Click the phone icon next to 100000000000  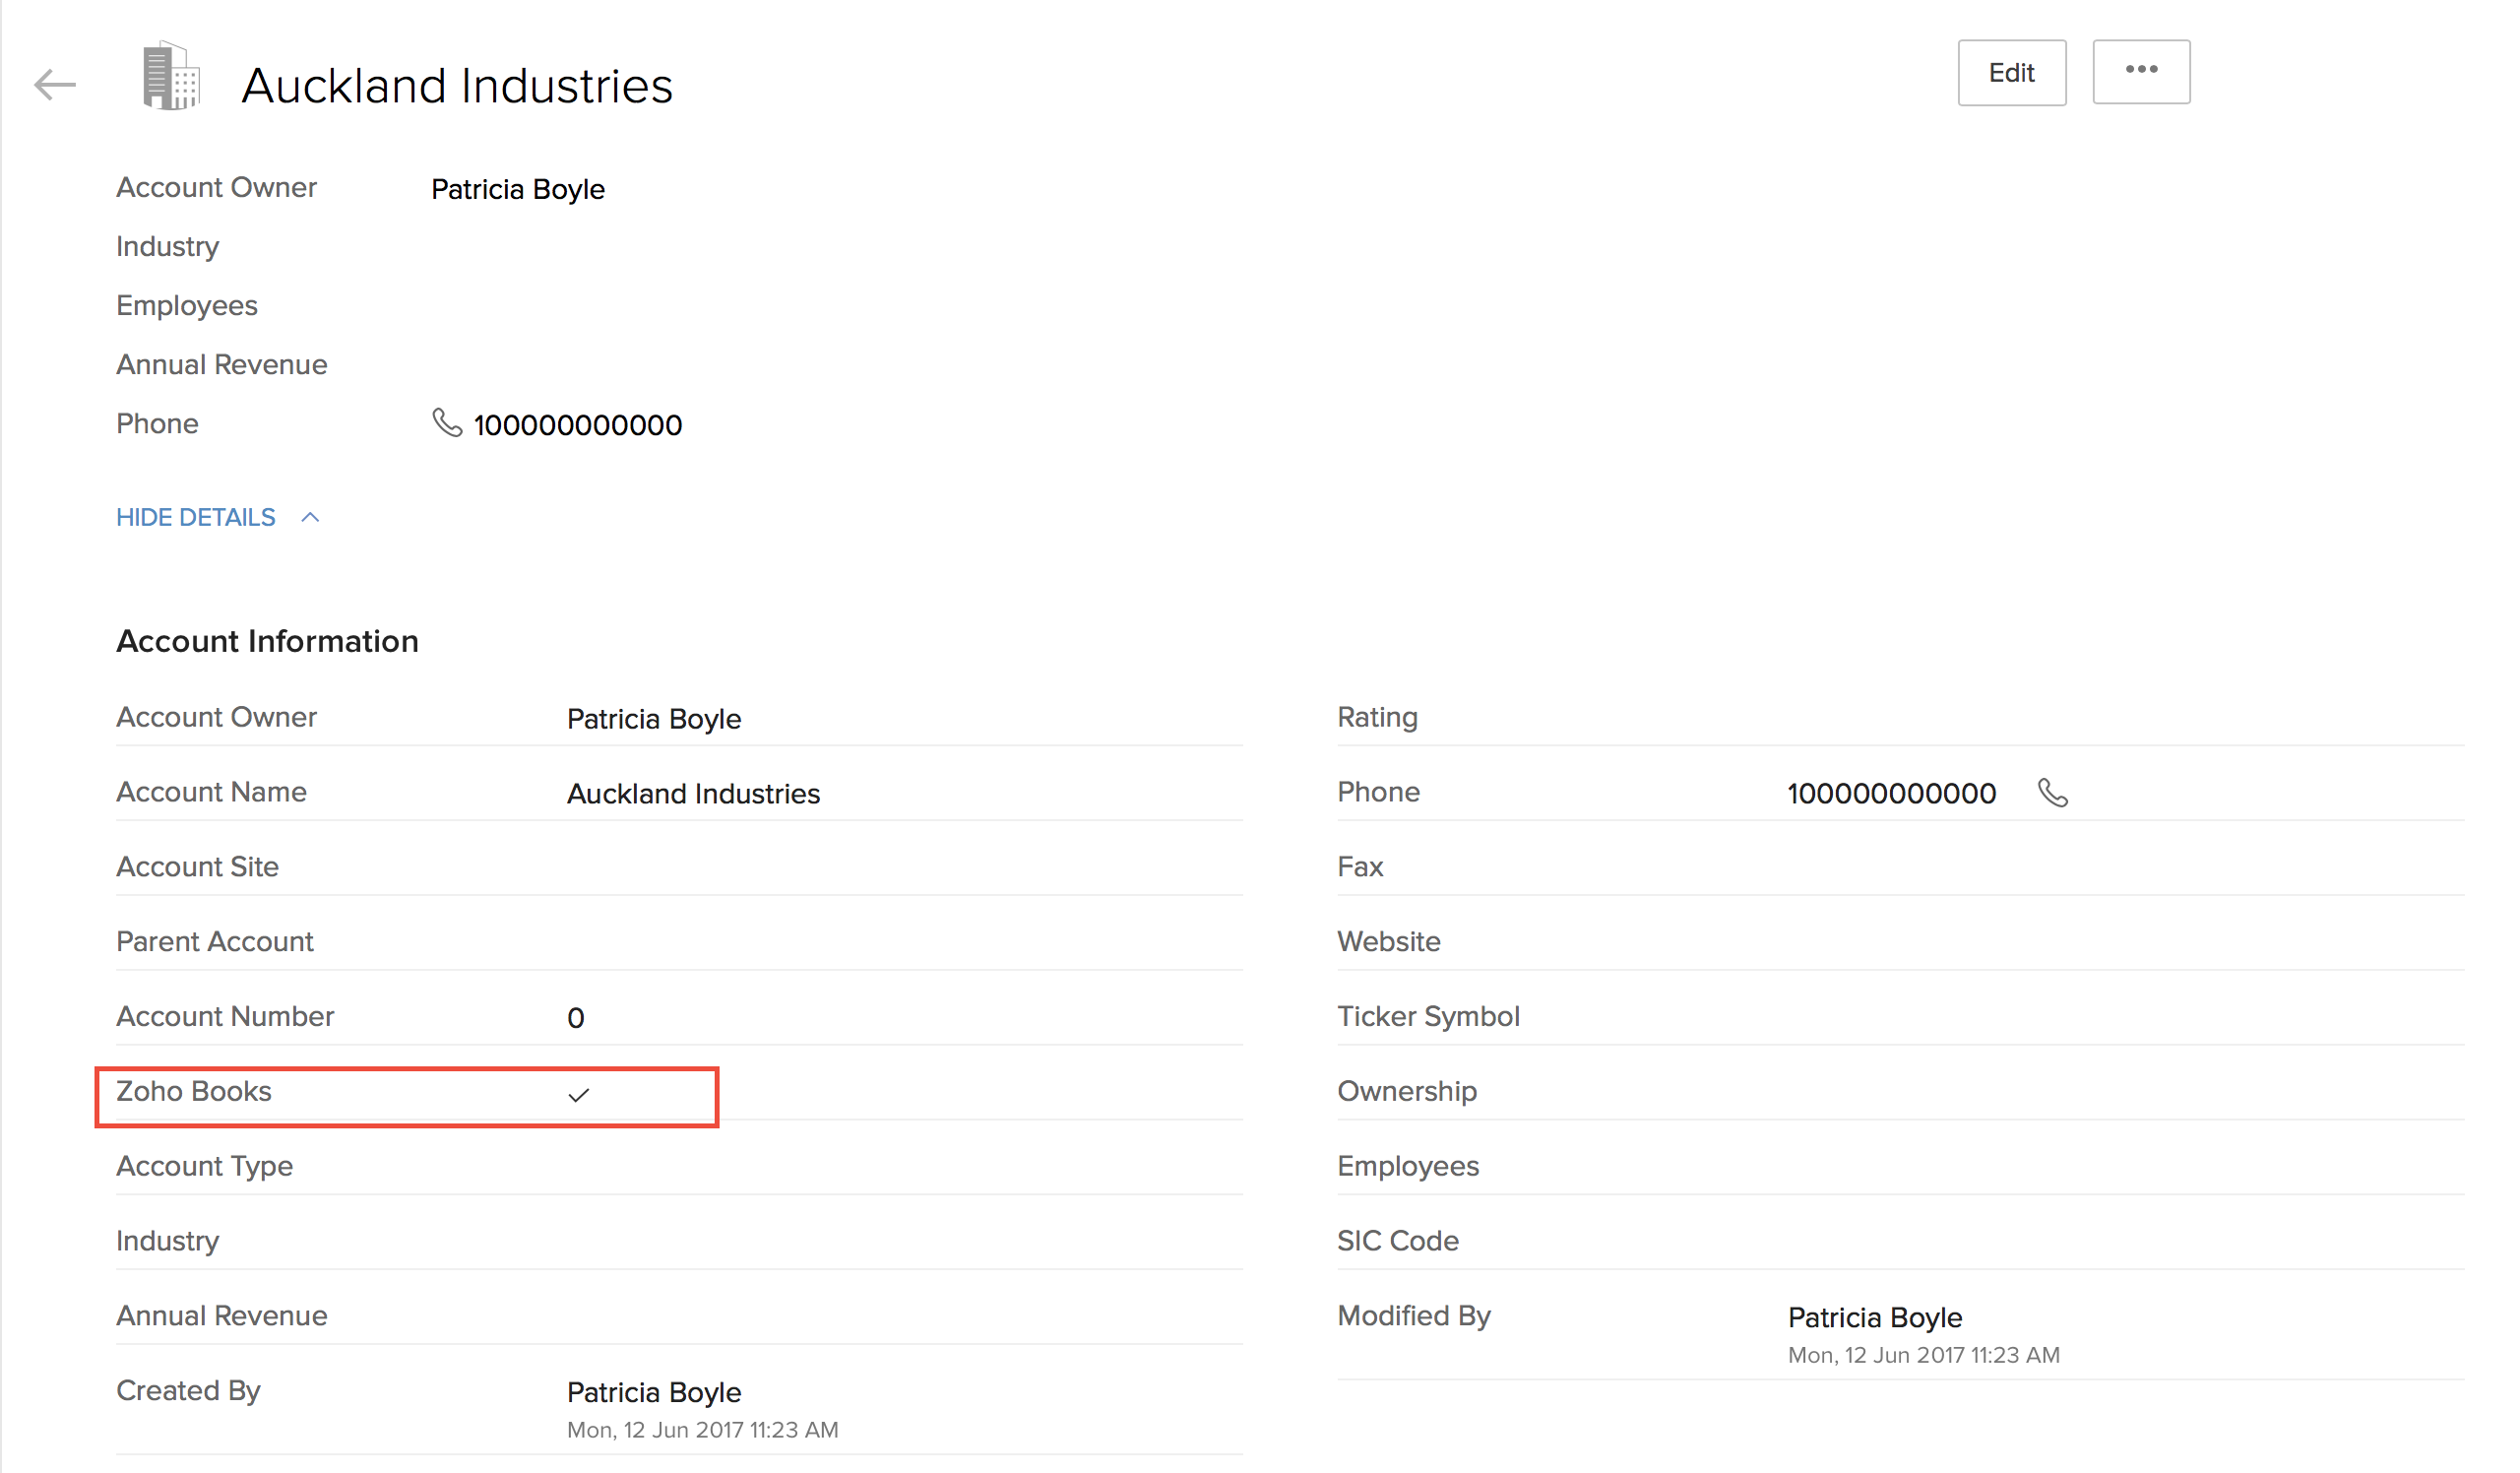(x=446, y=423)
